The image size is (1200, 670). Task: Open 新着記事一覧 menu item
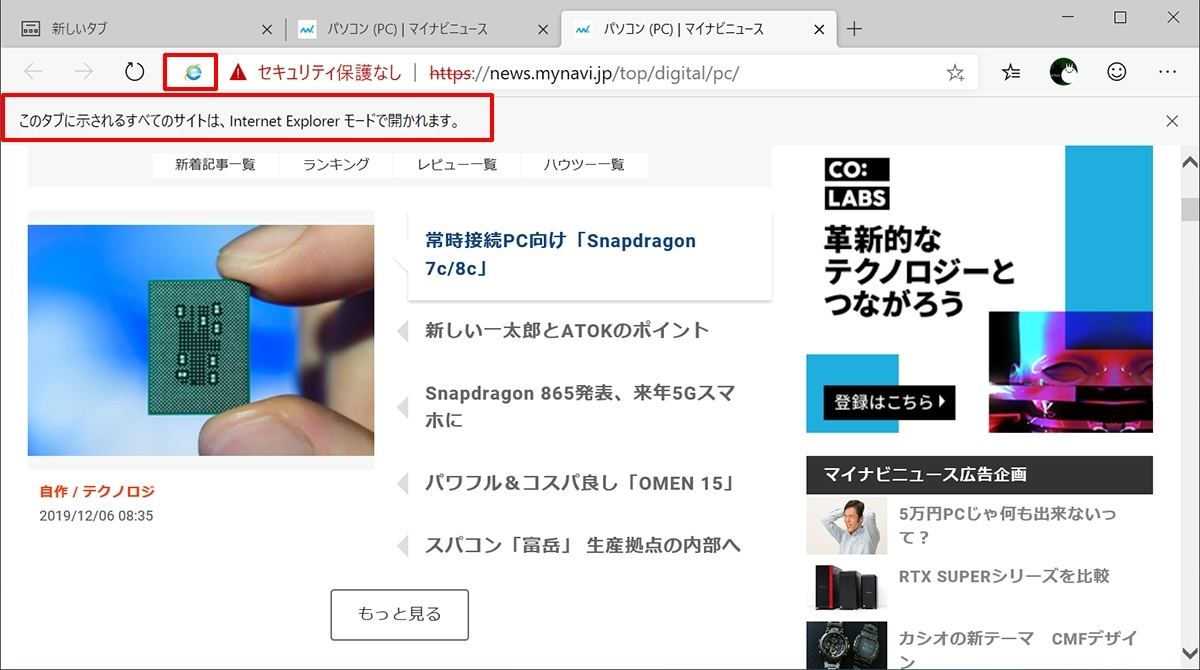pyautogui.click(x=215, y=164)
